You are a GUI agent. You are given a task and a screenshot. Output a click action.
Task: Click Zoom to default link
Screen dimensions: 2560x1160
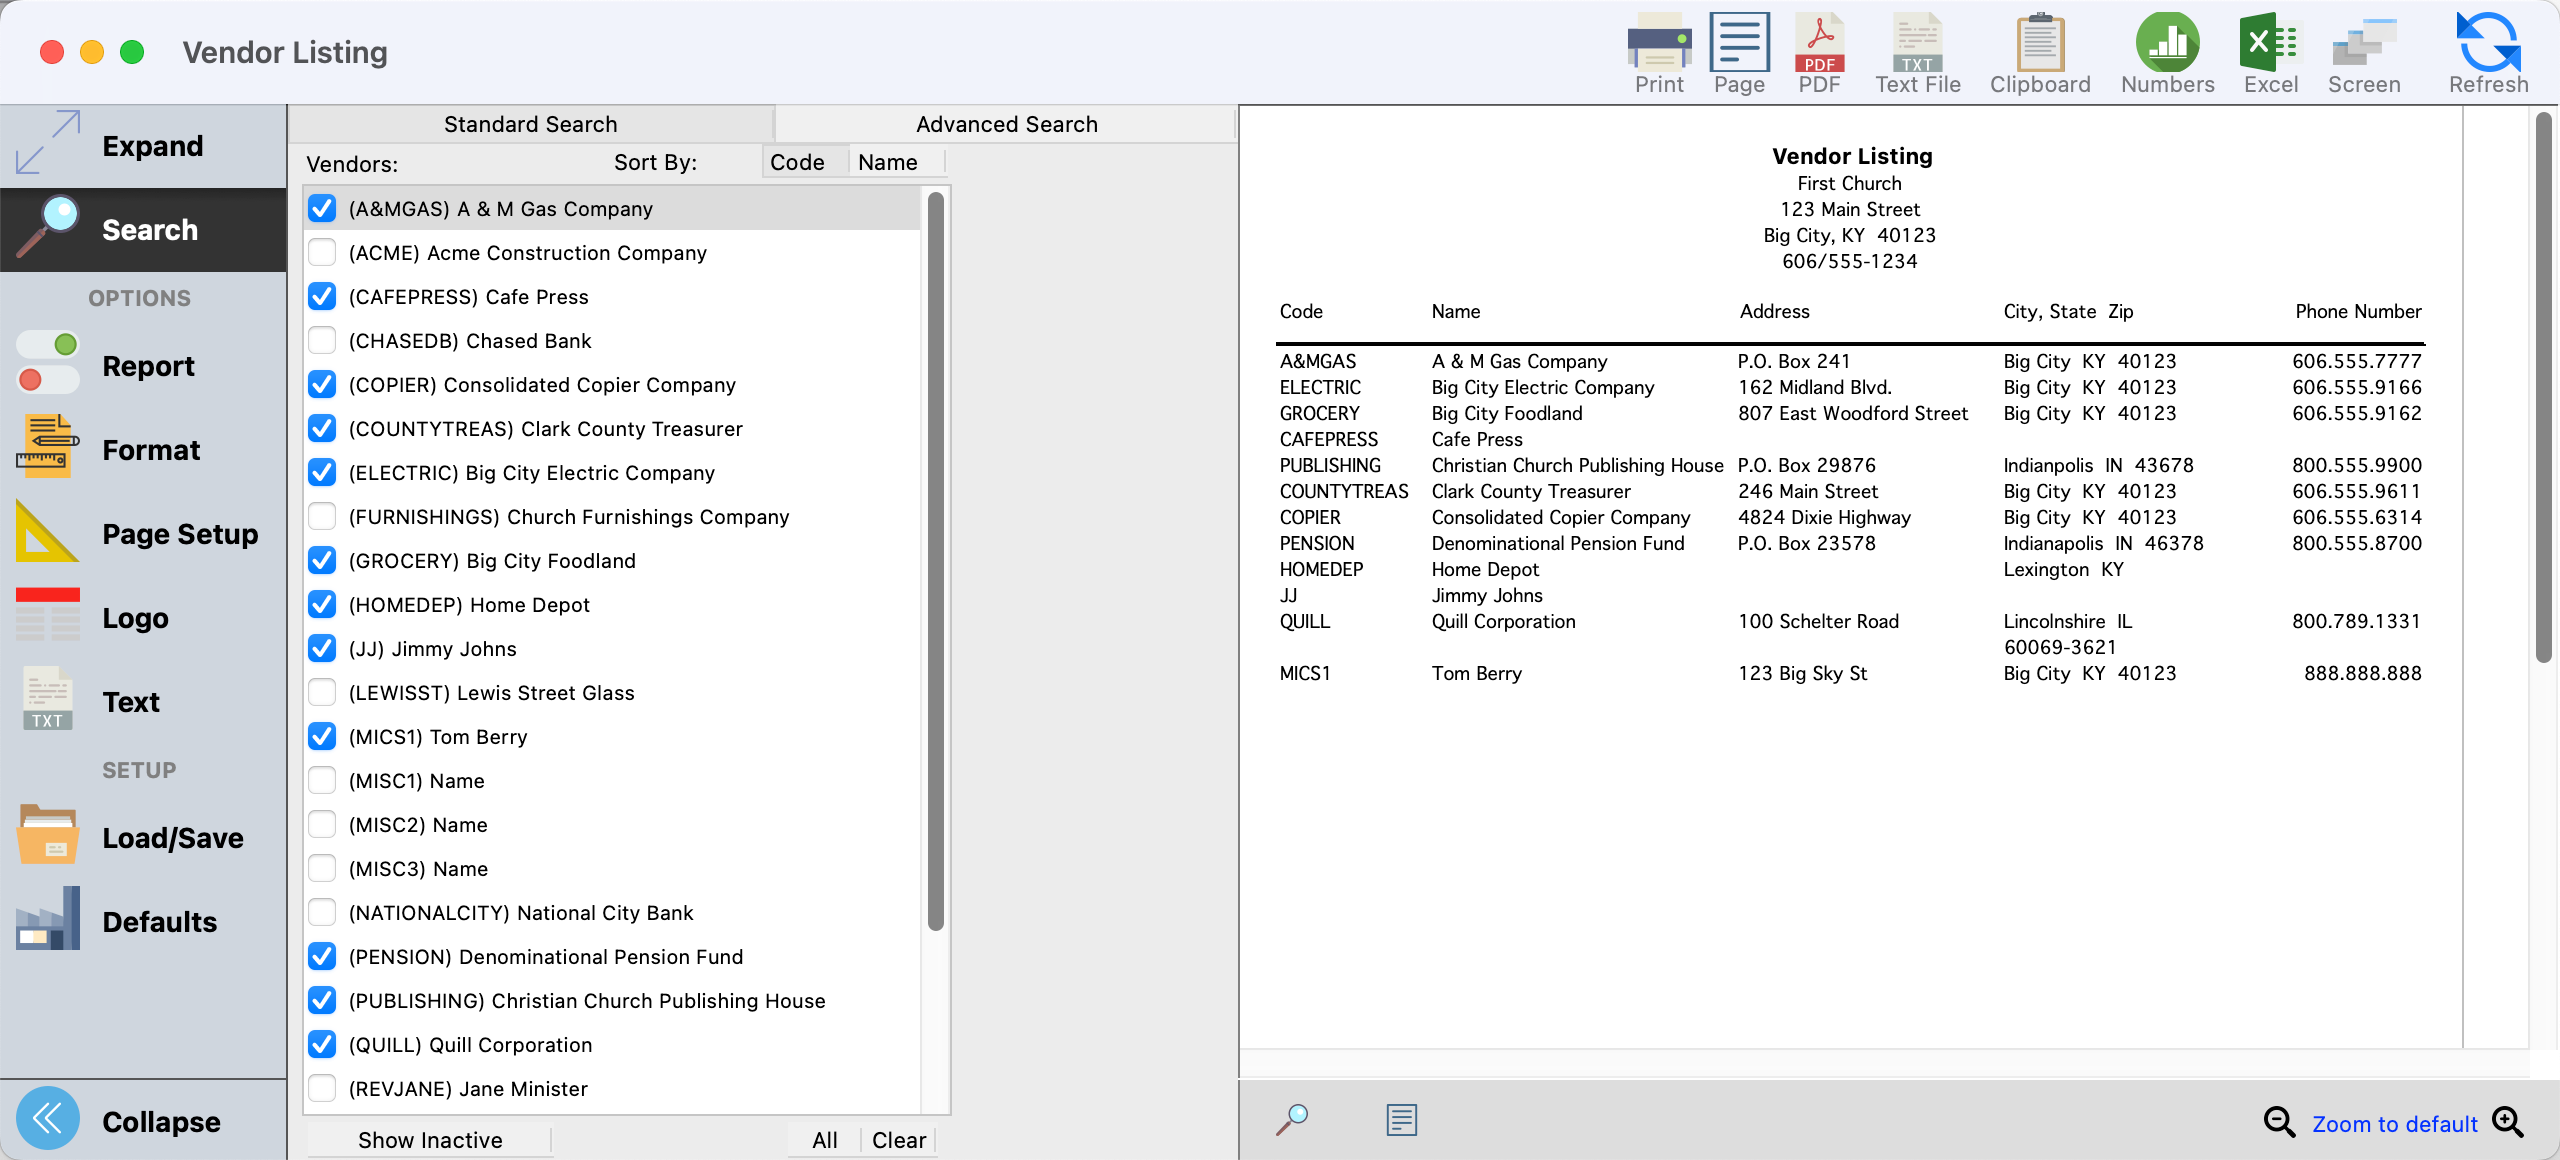tap(2394, 1124)
